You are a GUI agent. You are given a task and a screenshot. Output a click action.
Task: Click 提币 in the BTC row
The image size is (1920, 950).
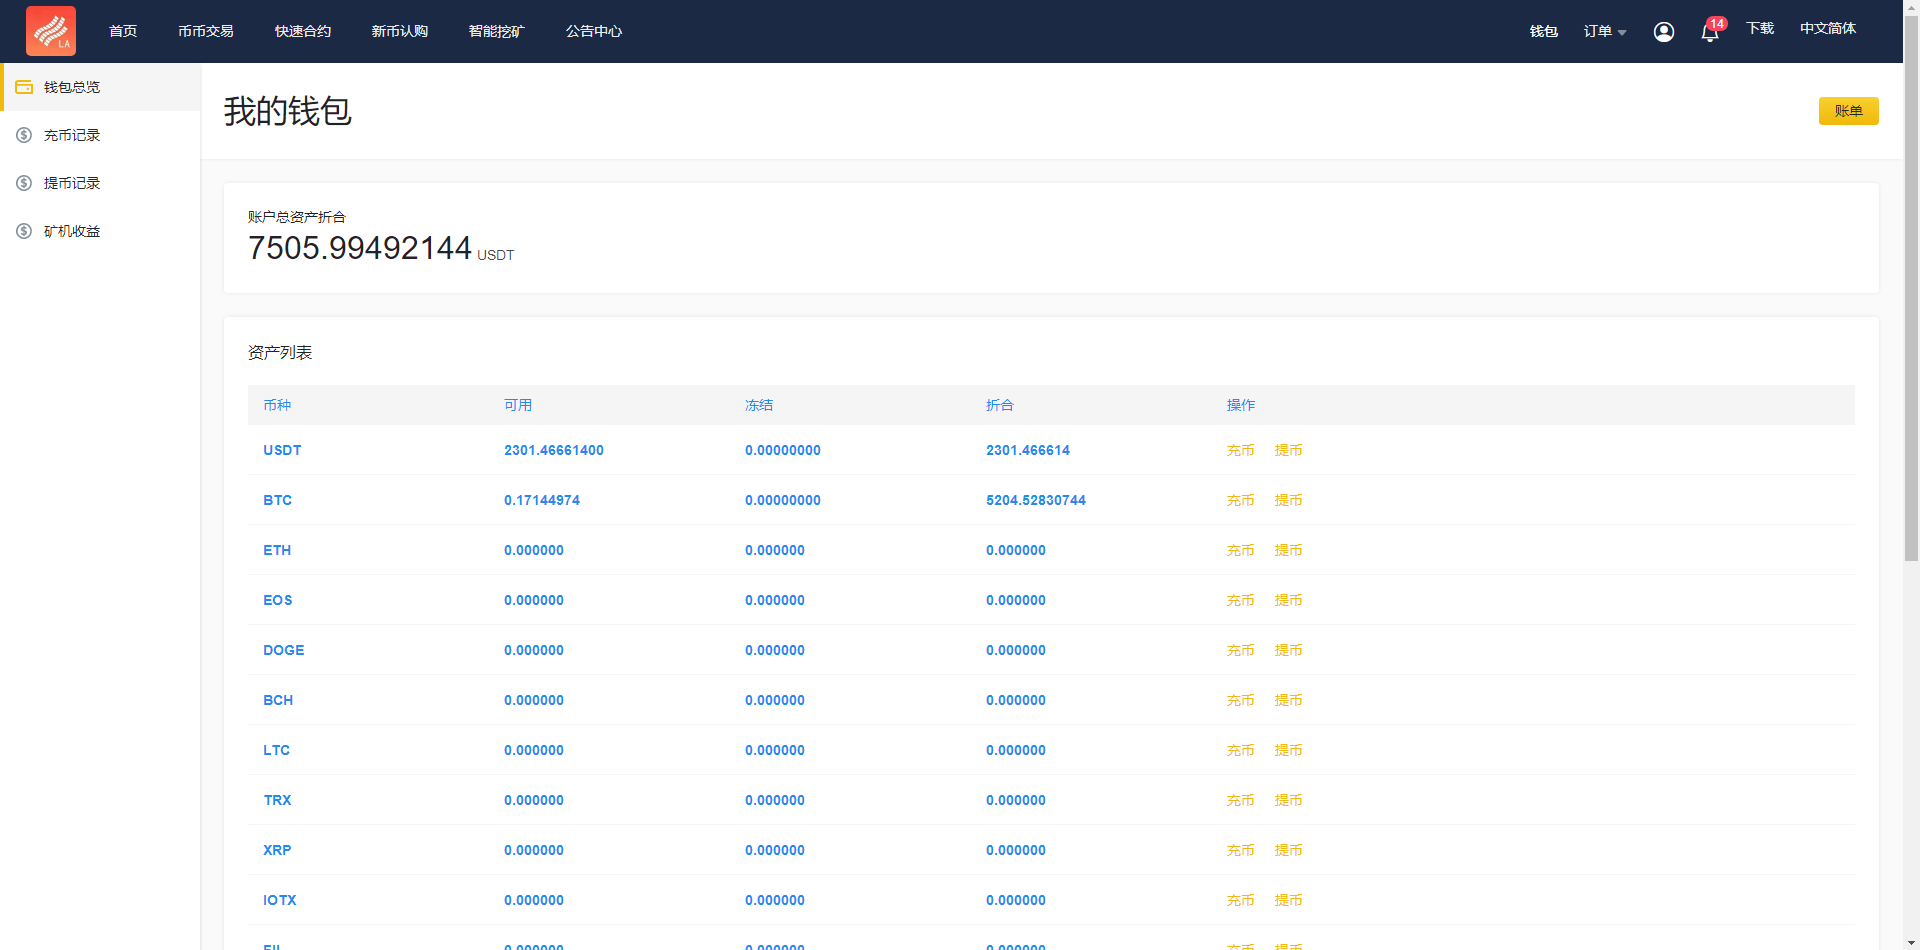click(1288, 500)
